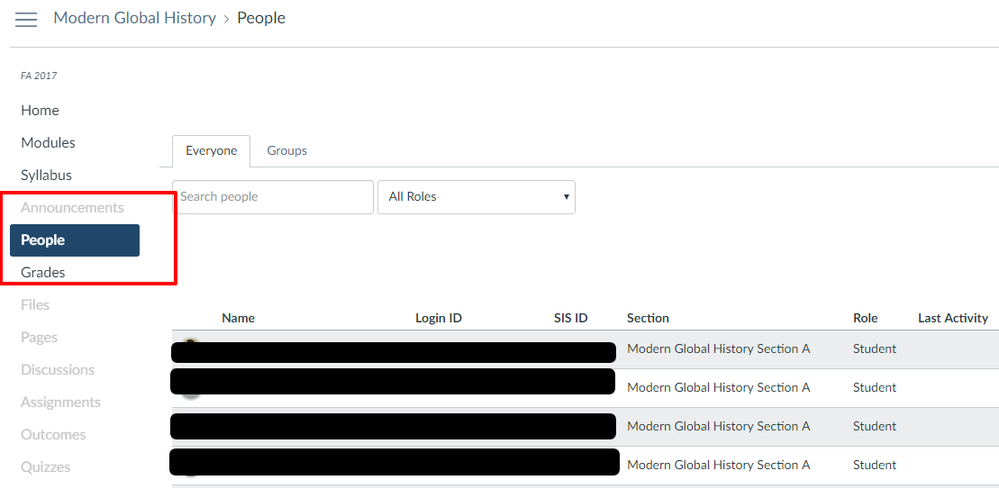The width and height of the screenshot is (999, 488).
Task: Open Assignments in sidebar
Action: [60, 402]
